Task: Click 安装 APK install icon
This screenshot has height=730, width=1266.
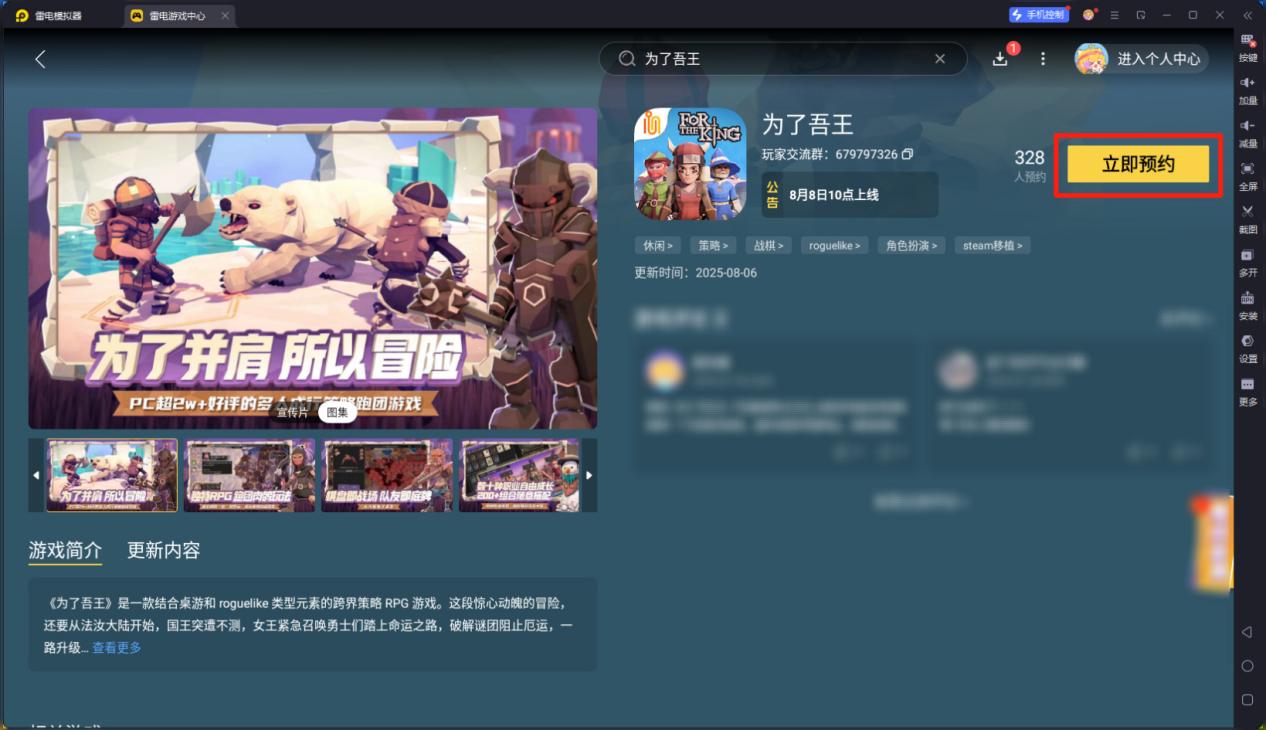Action: pyautogui.click(x=1247, y=305)
